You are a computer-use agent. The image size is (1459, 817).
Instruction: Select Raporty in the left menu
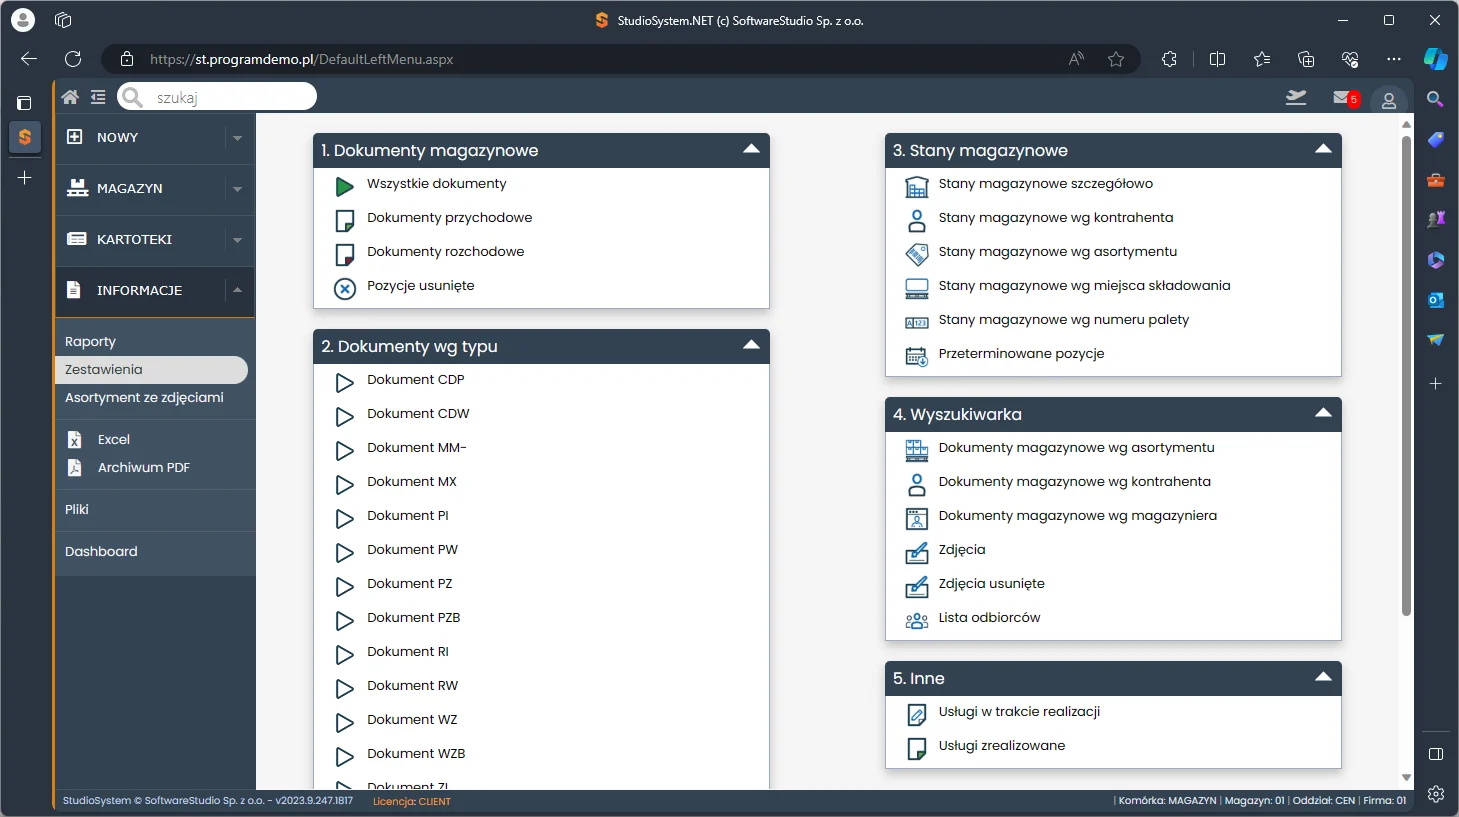90,341
